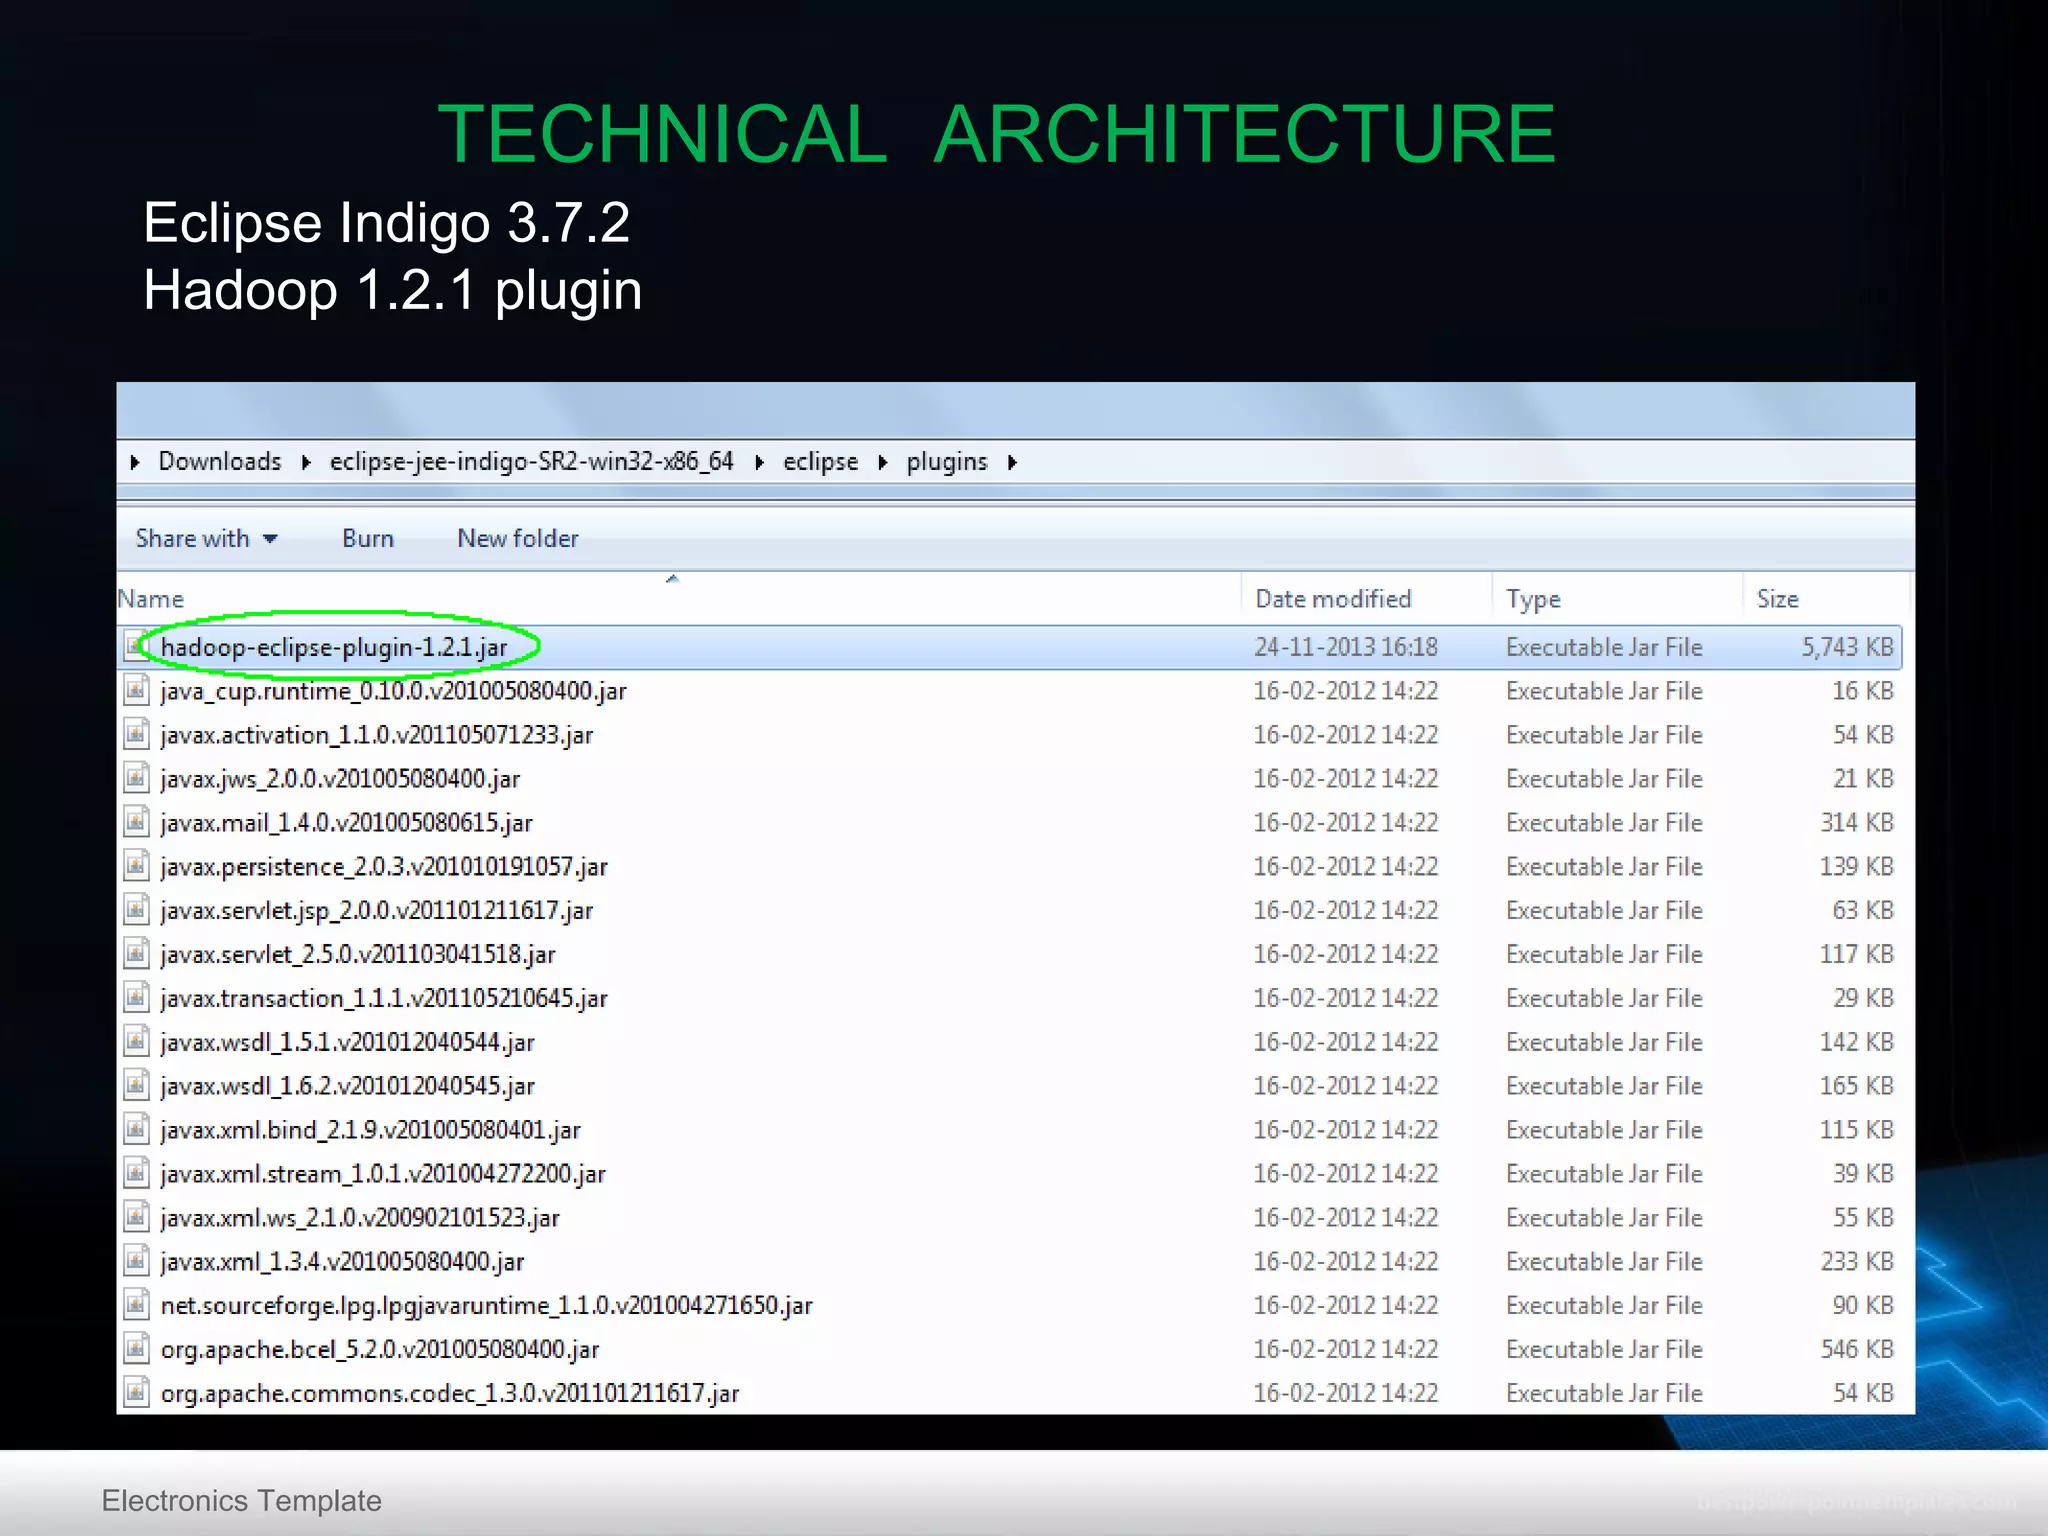Click the file icon of javax.xml.ws jar
This screenshot has height=1536, width=2048.
pos(137,1218)
